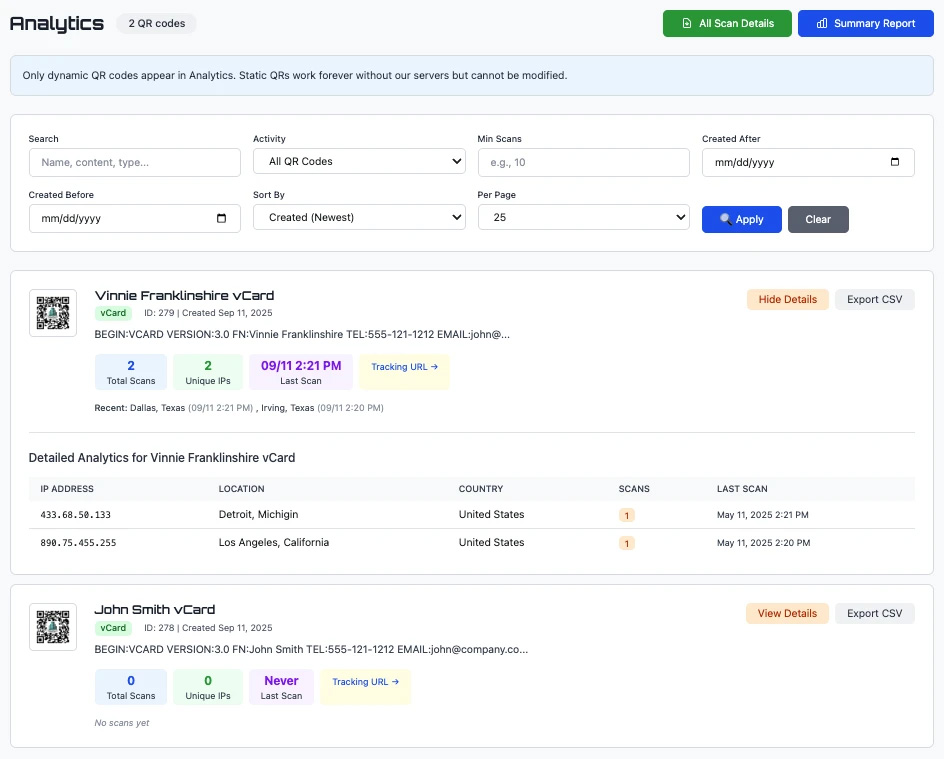Open calendar picker in Created Before field
Image resolution: width=944 pixels, height=759 pixels.
(220, 218)
